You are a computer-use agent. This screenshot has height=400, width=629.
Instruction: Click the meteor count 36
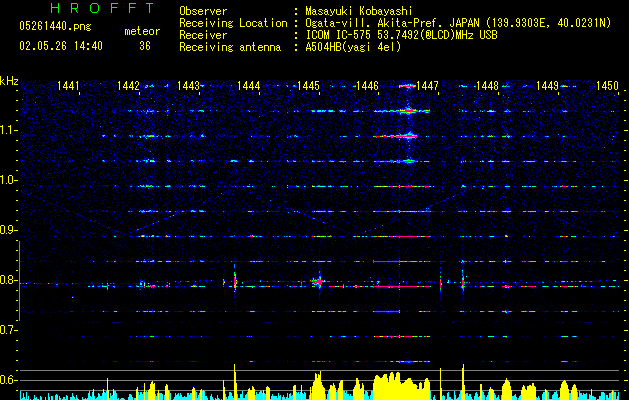point(145,46)
